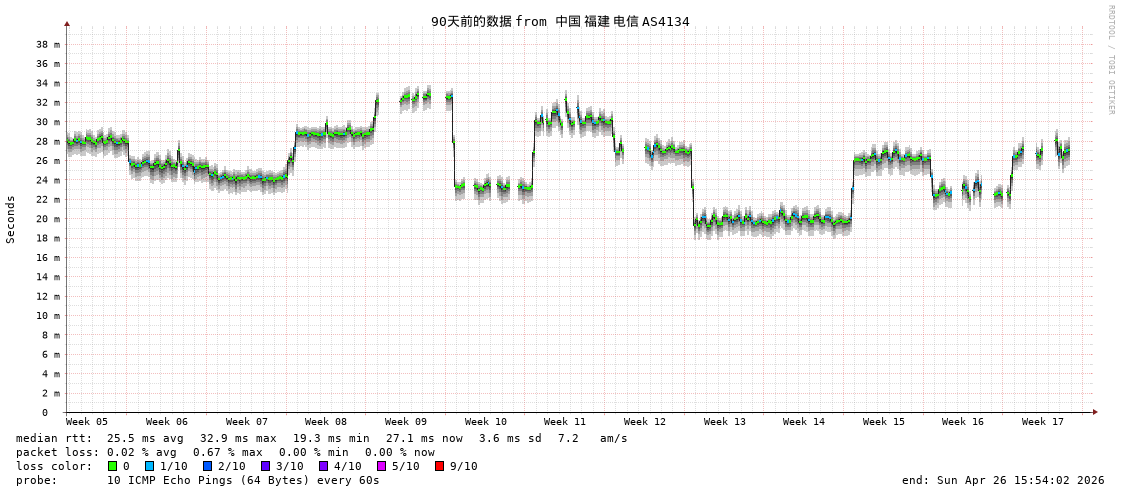Select the Week 17 axis label
The height and width of the screenshot is (494, 1121).
[1043, 422]
